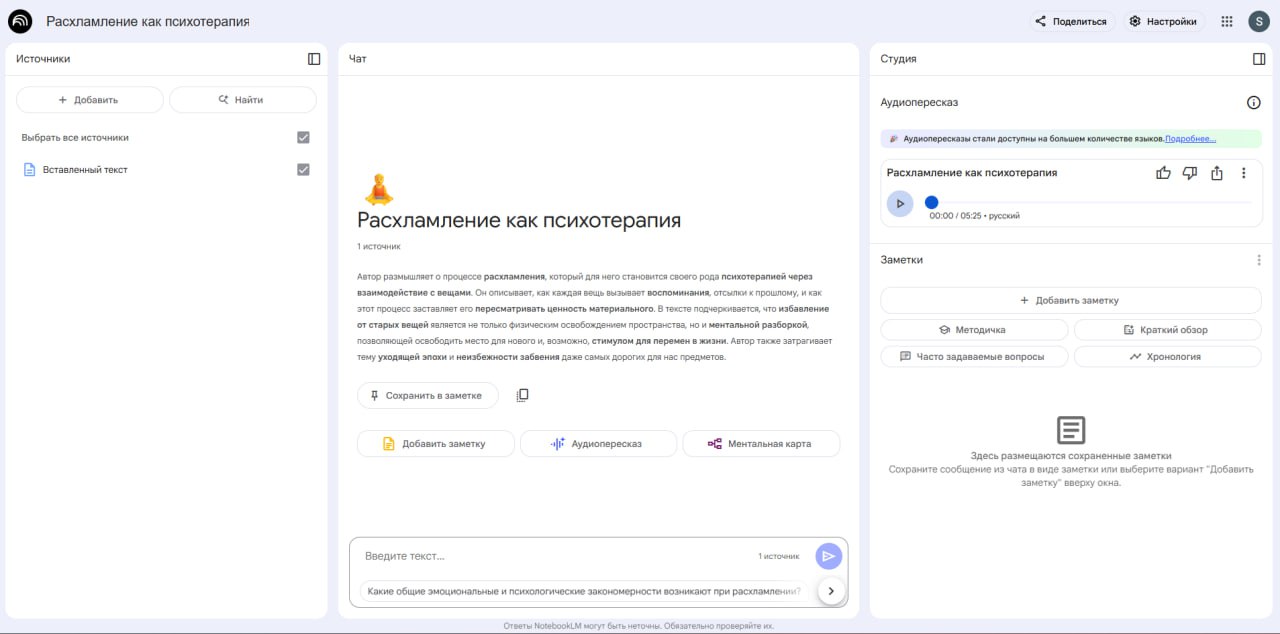
Task: Open the Google apps grid
Action: pyautogui.click(x=1226, y=20)
